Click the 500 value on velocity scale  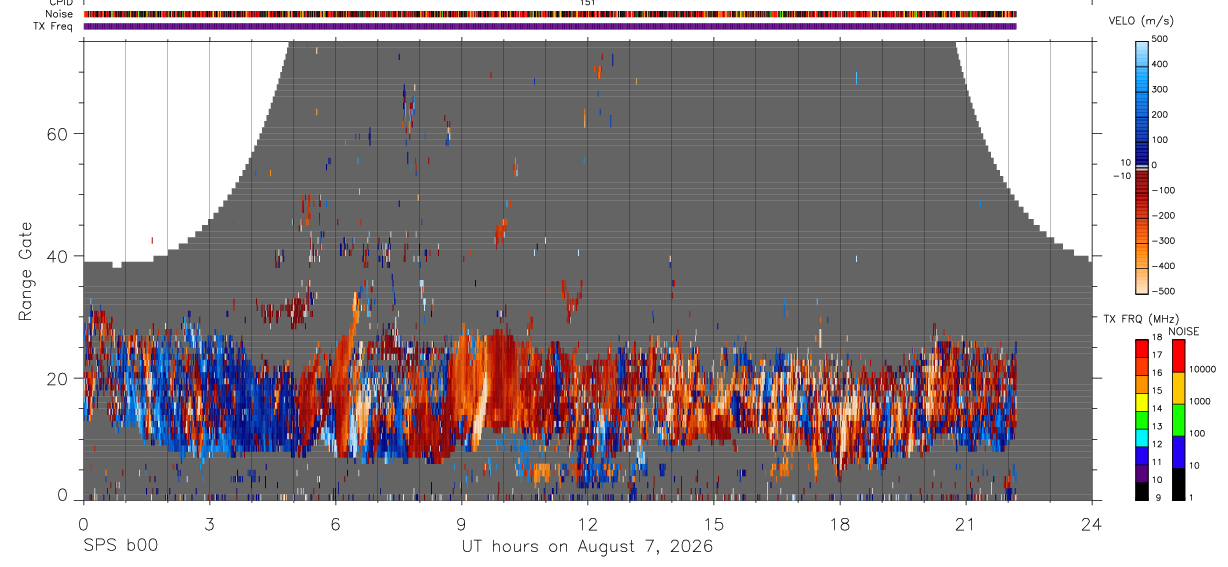click(1162, 39)
